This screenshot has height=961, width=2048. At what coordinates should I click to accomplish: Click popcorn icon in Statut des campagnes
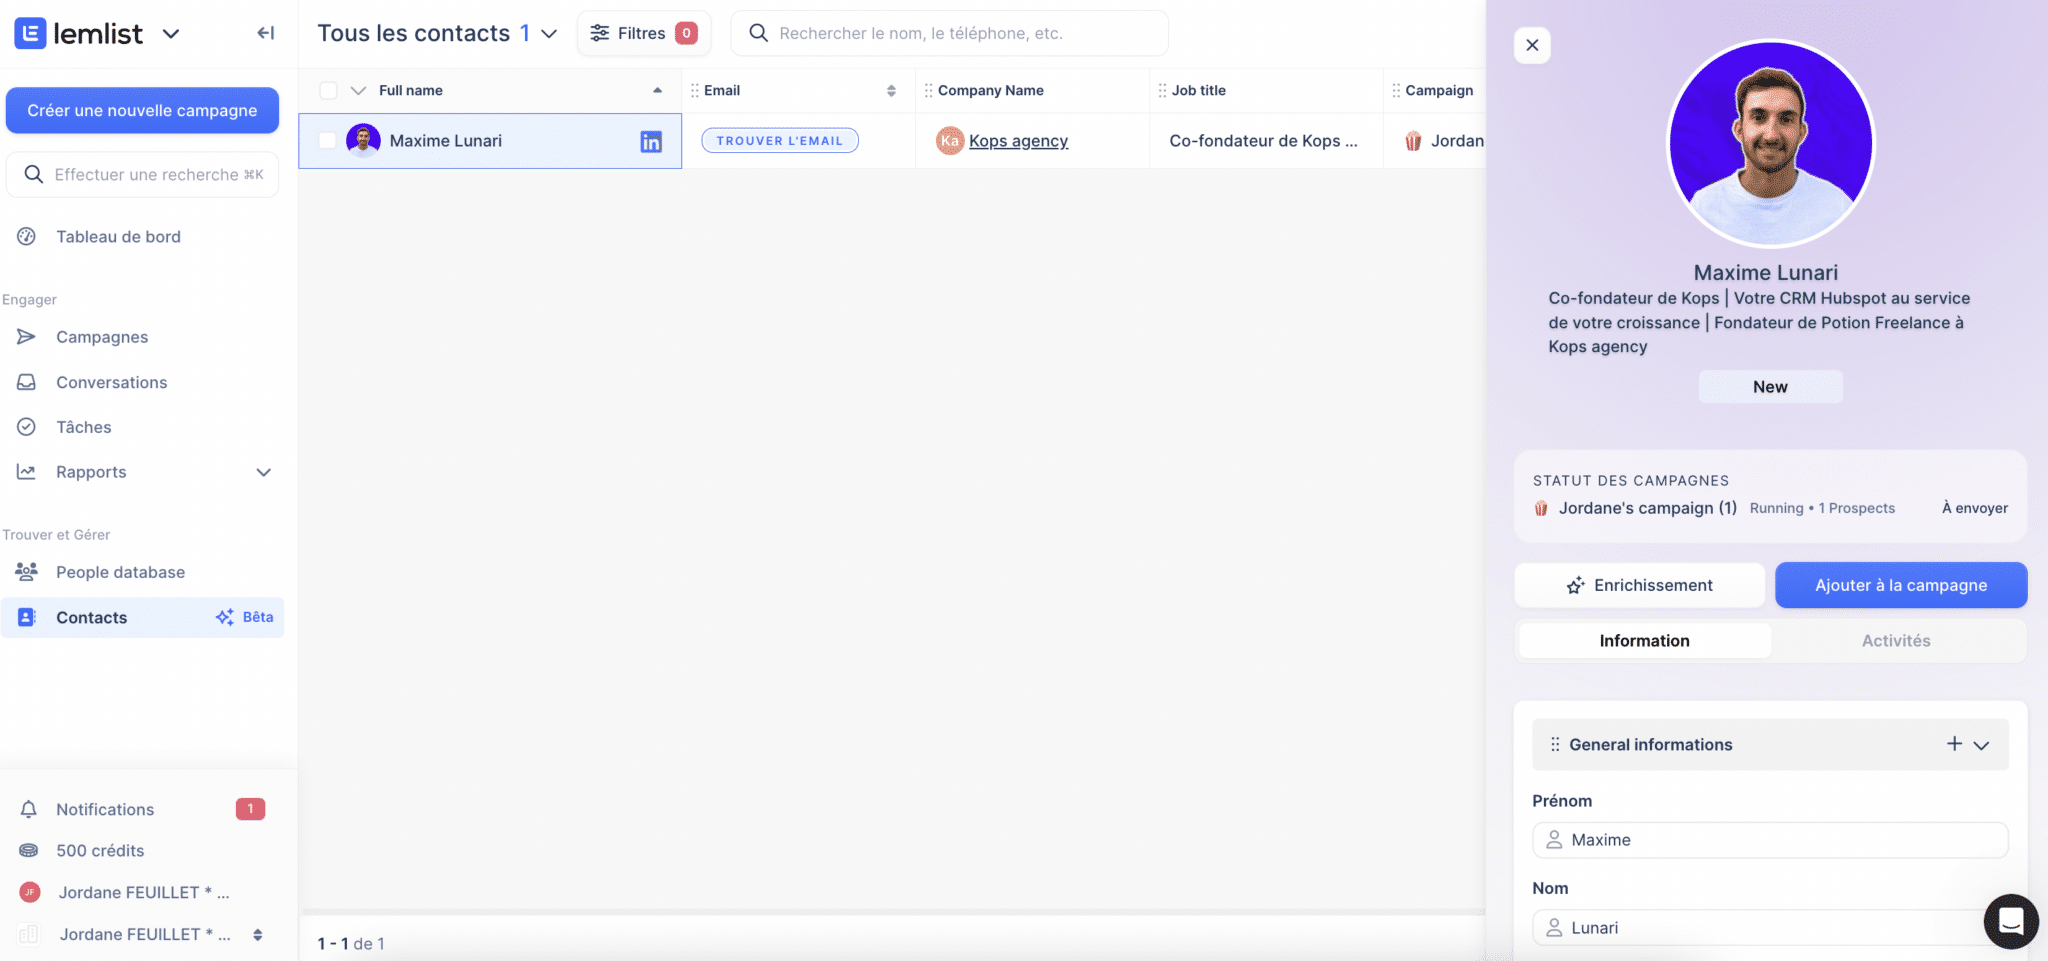1541,508
